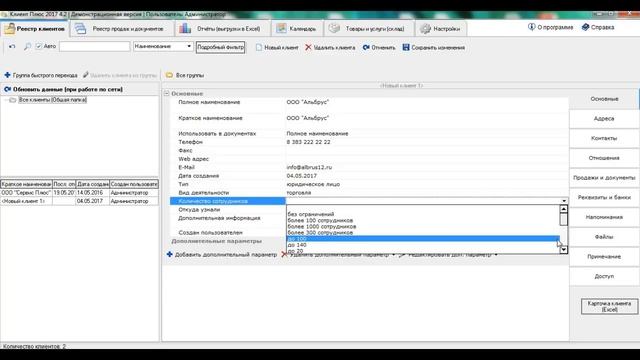Click Удалить клиента with red X

point(330,48)
